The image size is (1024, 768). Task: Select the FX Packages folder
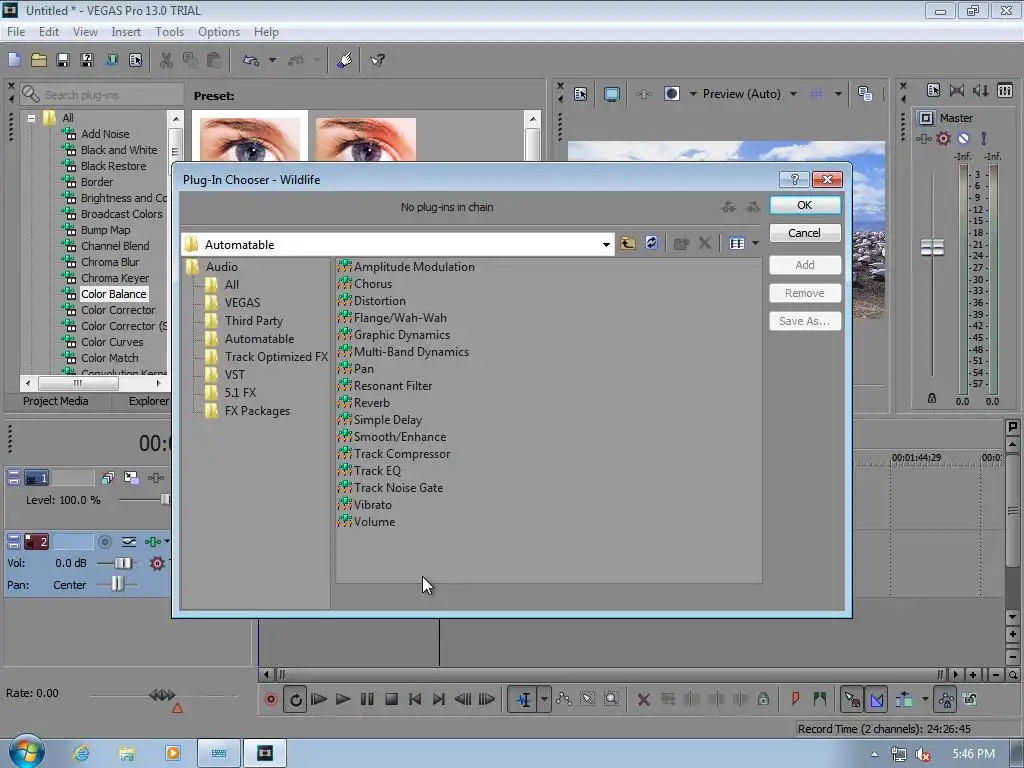tap(257, 411)
